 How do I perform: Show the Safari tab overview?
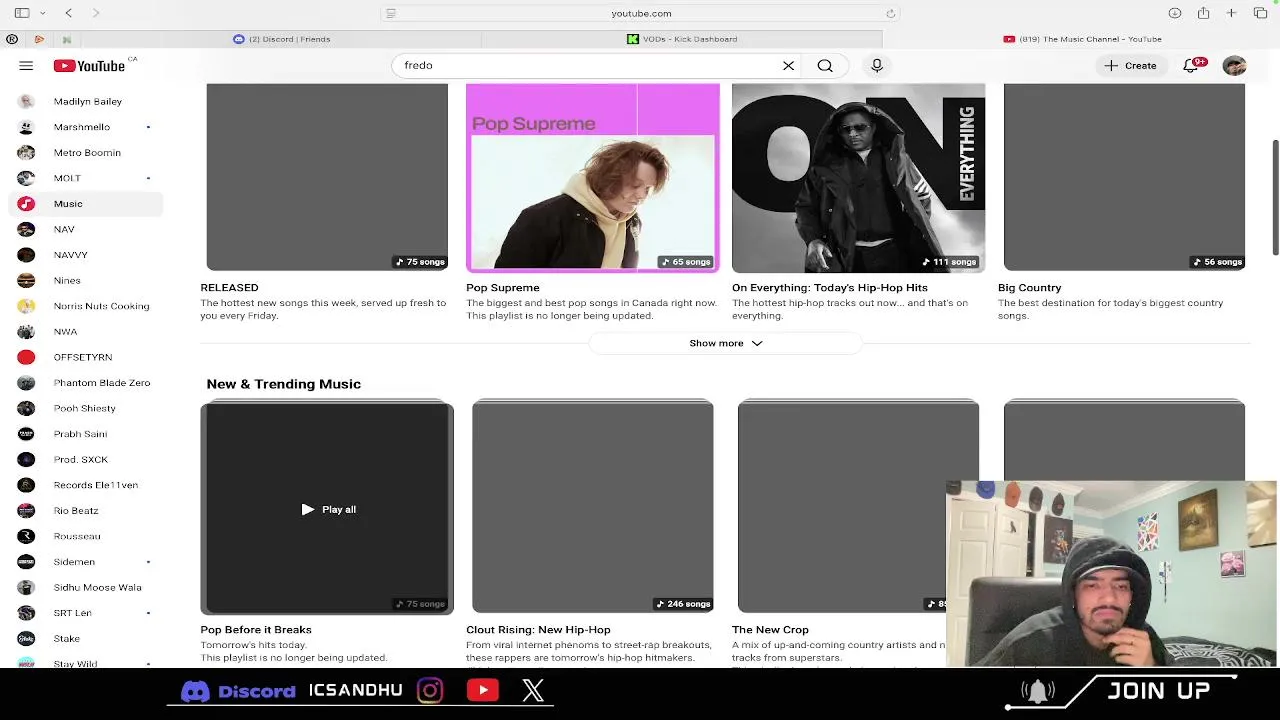[1260, 13]
